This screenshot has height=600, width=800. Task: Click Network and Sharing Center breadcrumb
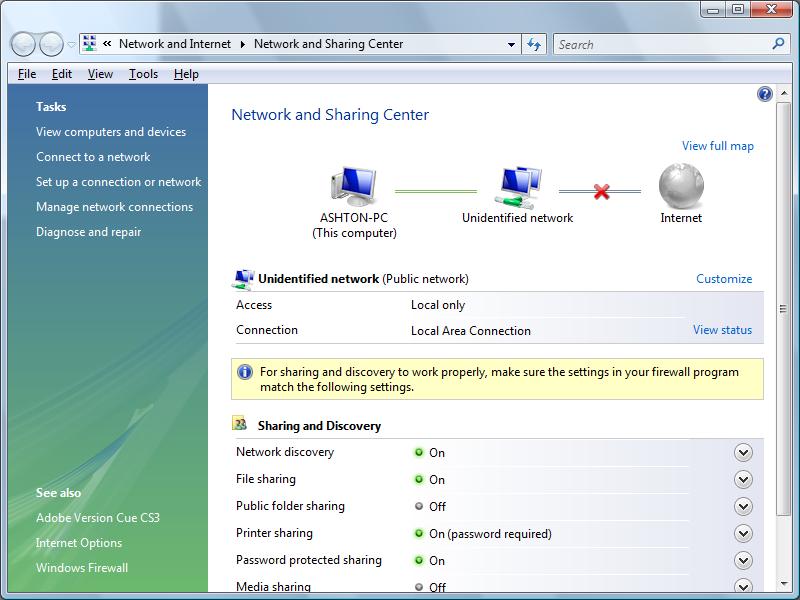coord(329,44)
